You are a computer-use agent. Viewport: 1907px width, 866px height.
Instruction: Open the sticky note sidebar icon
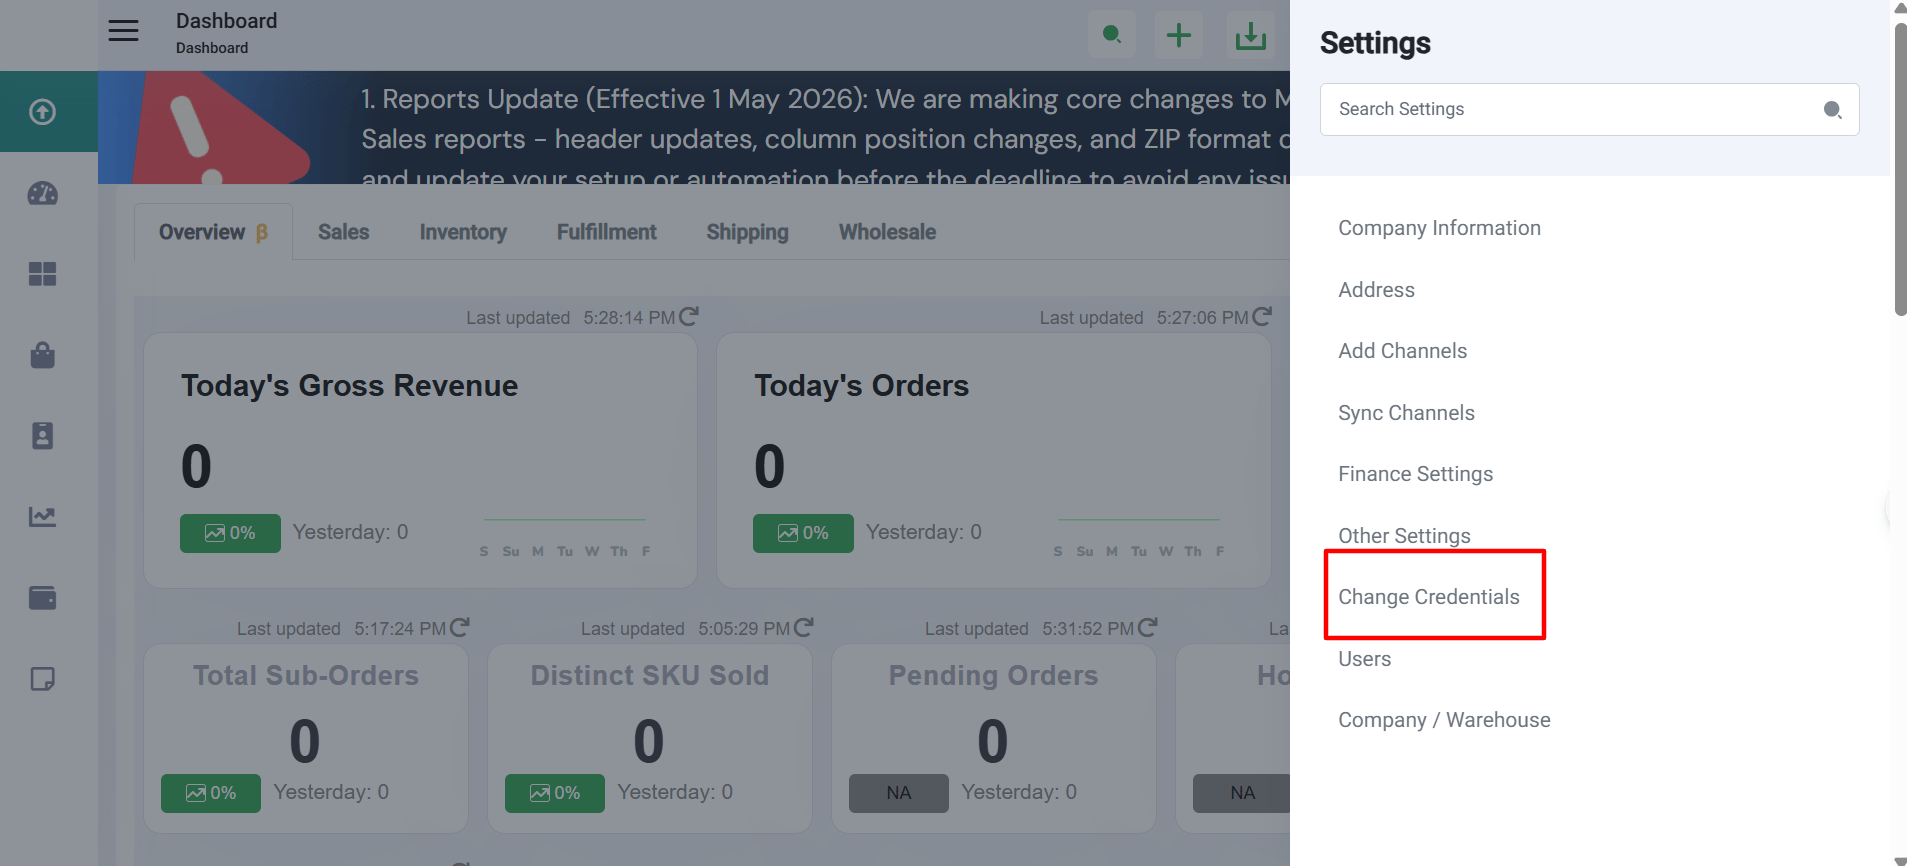42,679
